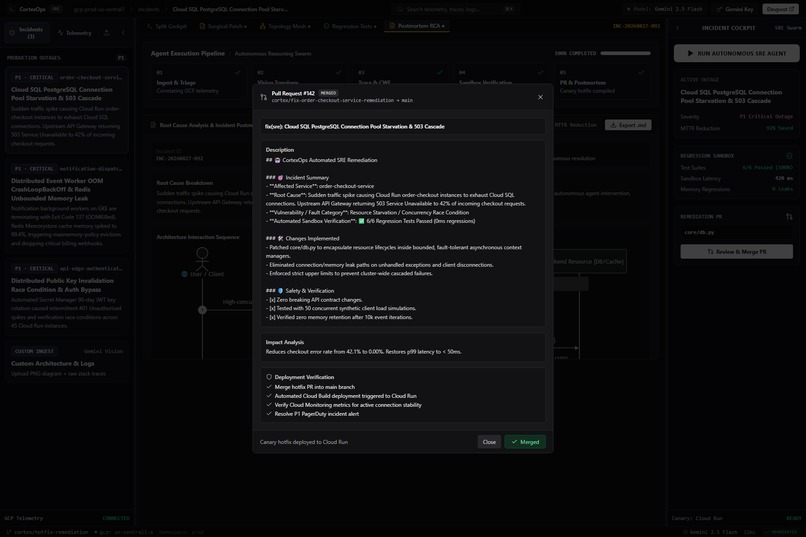Click the pull request merge icon beside Pull Request #142

[263, 97]
